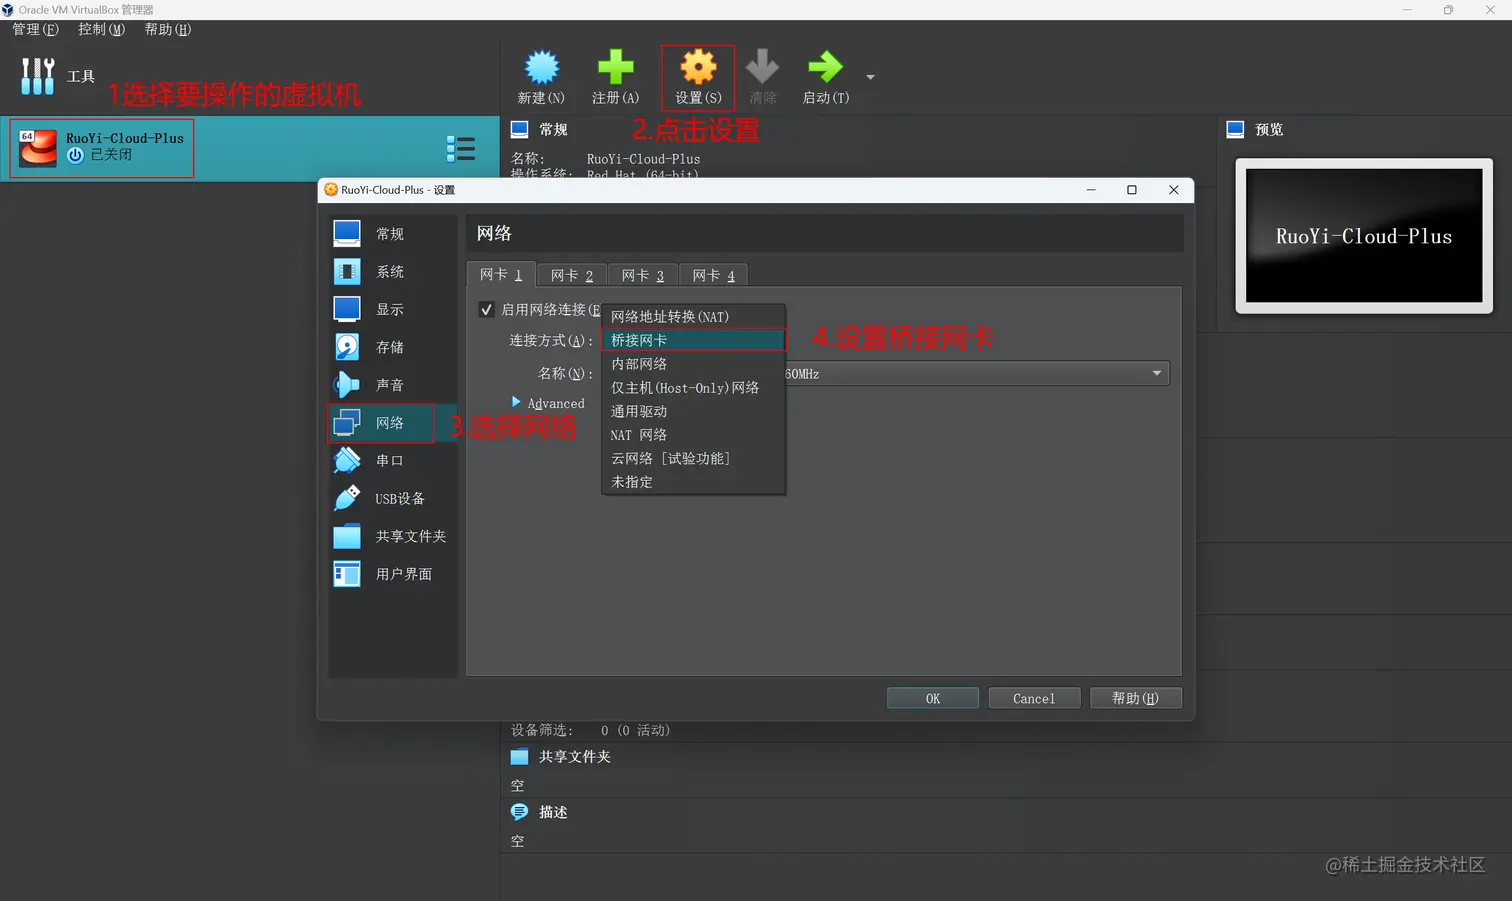Open the start-mode arrow next to 启动

click(870, 77)
